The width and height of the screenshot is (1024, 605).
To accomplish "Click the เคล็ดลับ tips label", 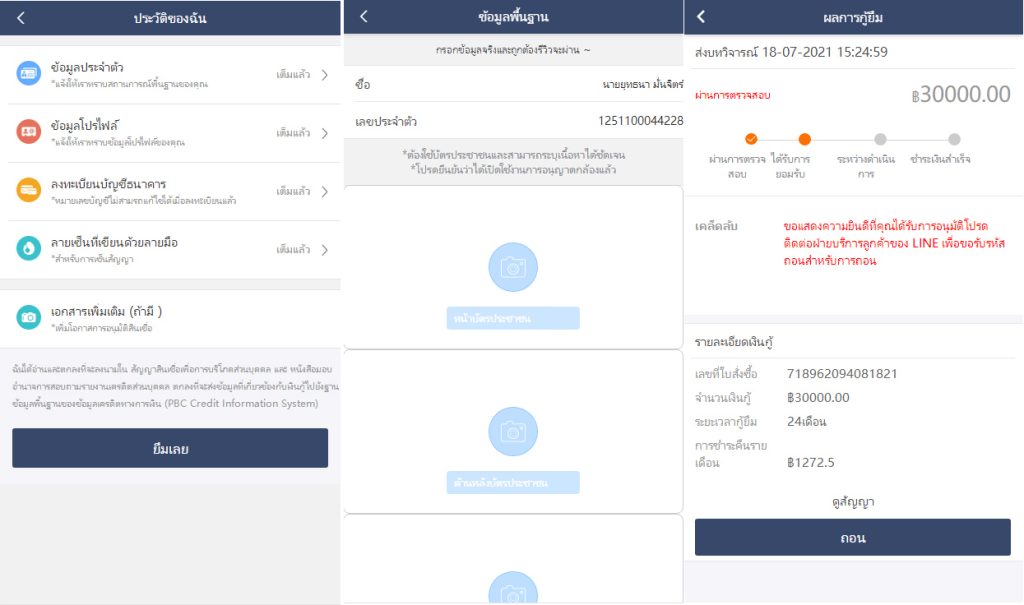I will tap(716, 226).
